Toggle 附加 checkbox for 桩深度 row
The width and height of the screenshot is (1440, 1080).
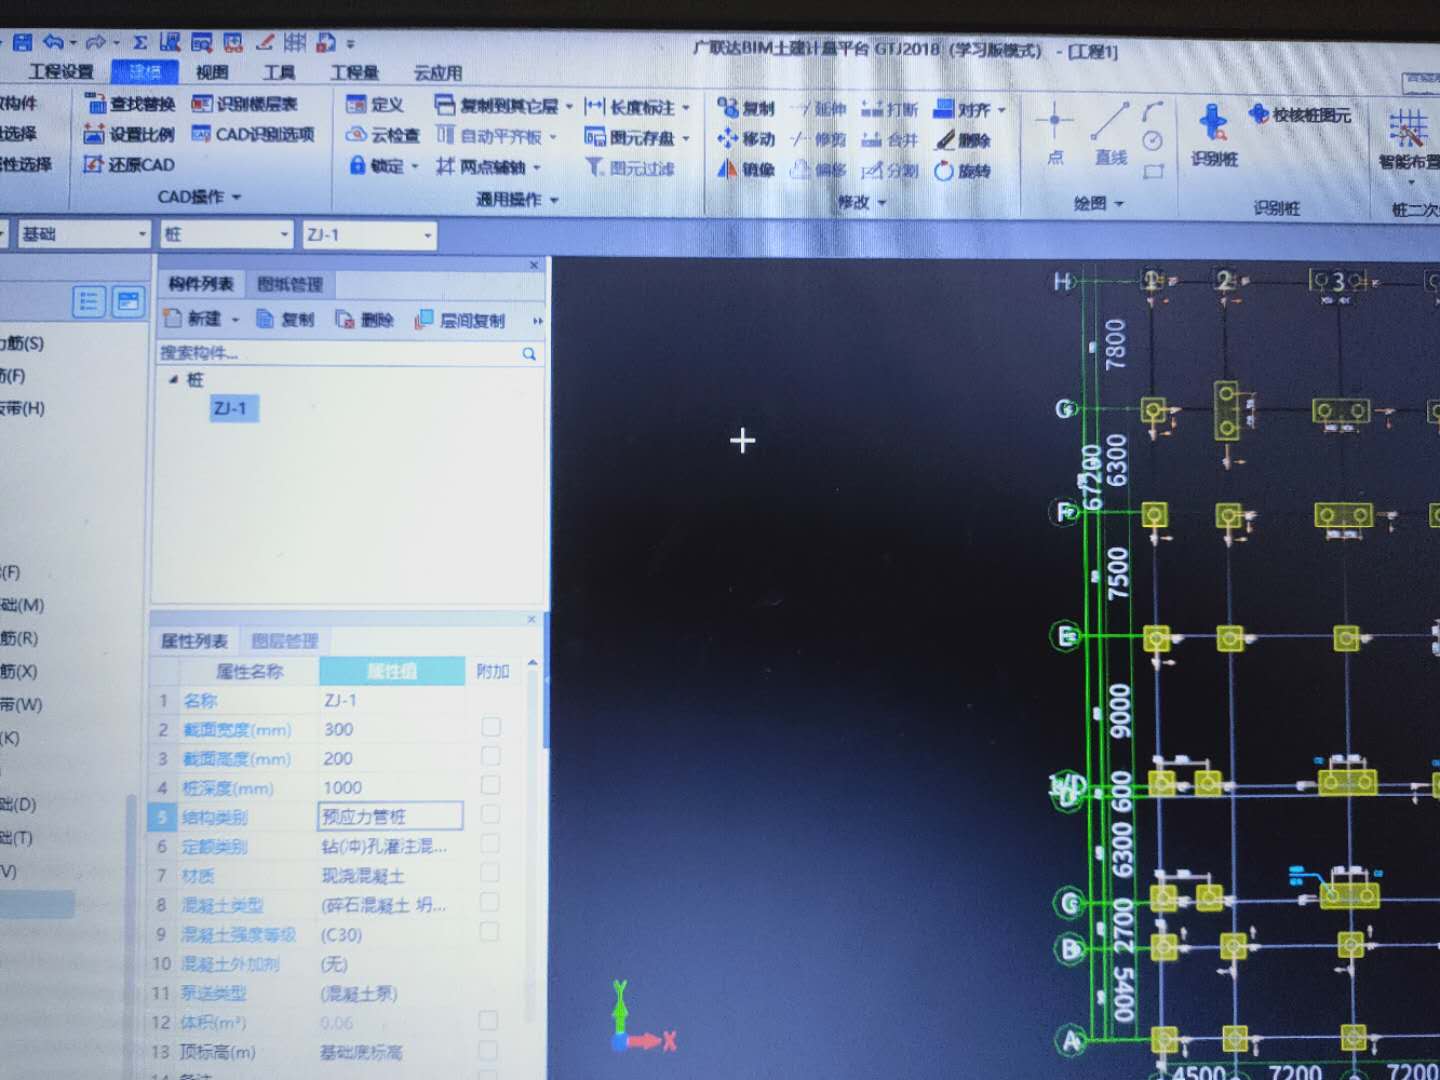tap(491, 785)
